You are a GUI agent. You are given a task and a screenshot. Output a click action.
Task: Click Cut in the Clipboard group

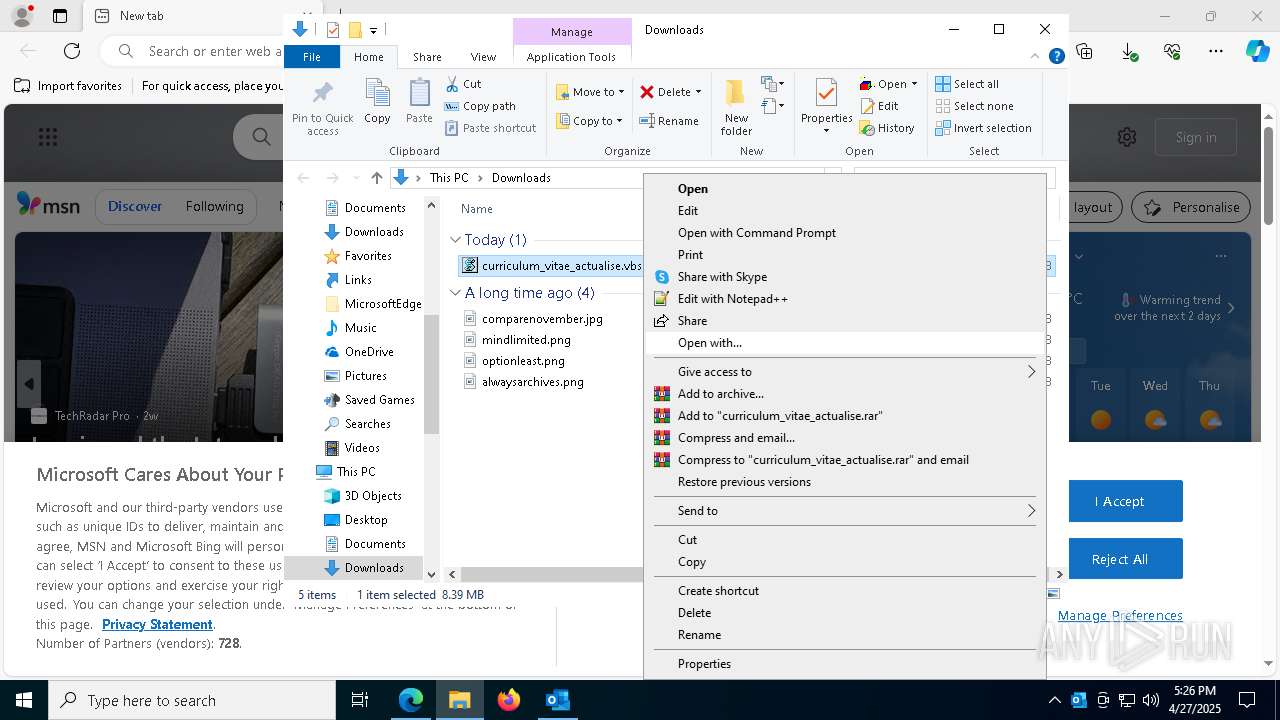pyautogui.click(x=463, y=84)
